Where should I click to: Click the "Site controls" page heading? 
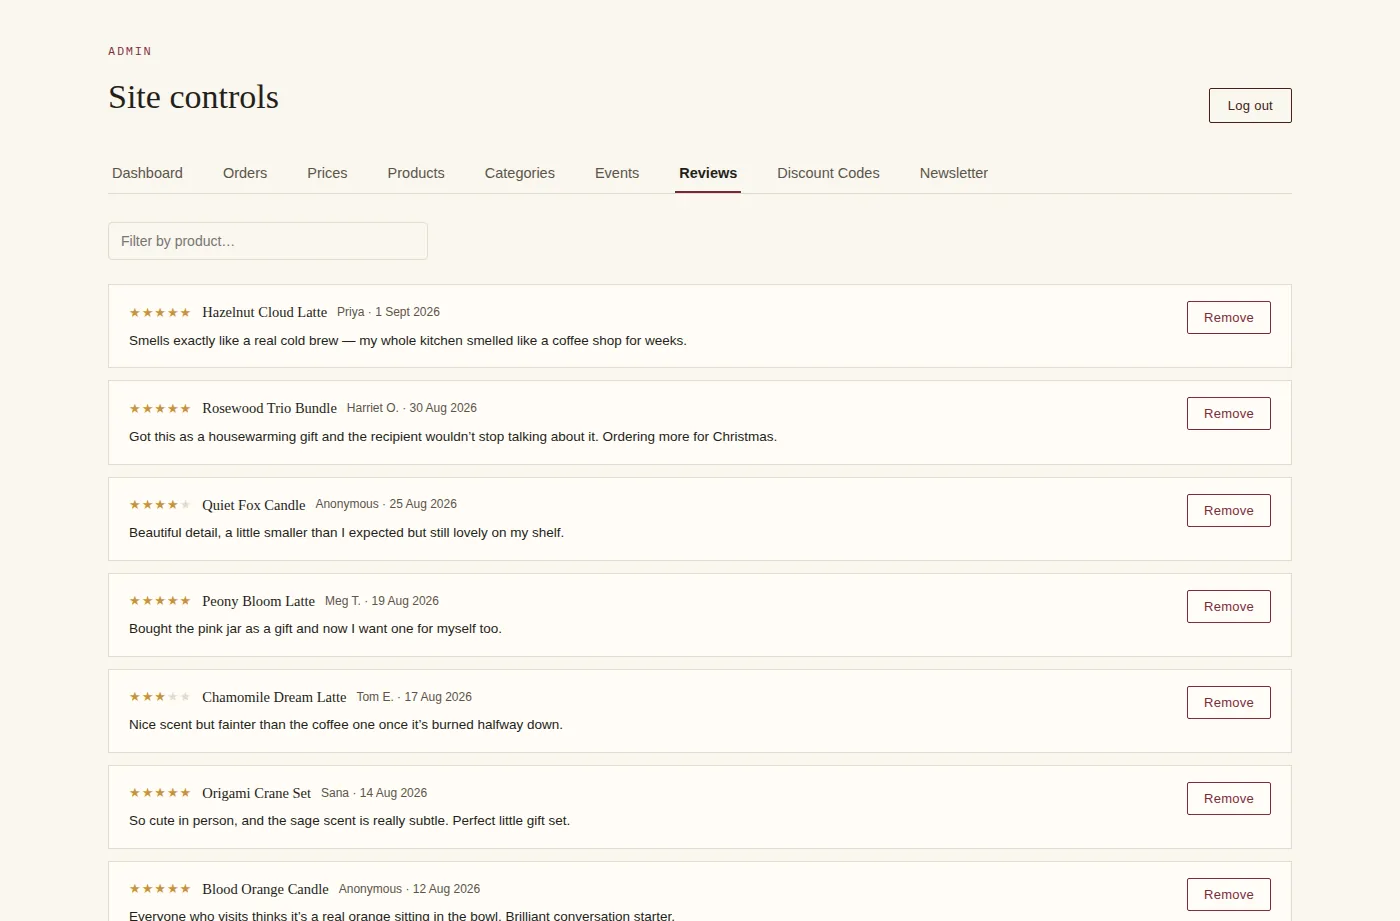(193, 97)
